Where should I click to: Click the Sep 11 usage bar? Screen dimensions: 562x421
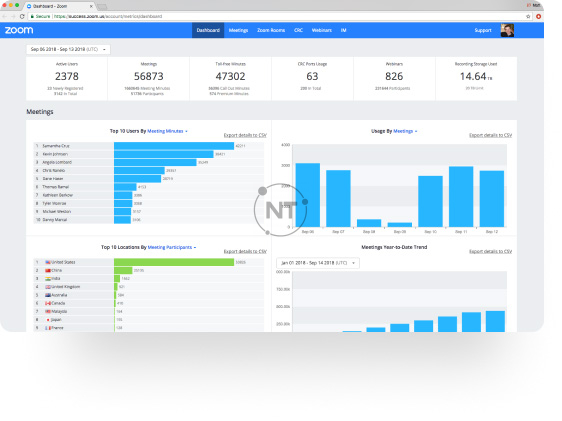(x=461, y=197)
